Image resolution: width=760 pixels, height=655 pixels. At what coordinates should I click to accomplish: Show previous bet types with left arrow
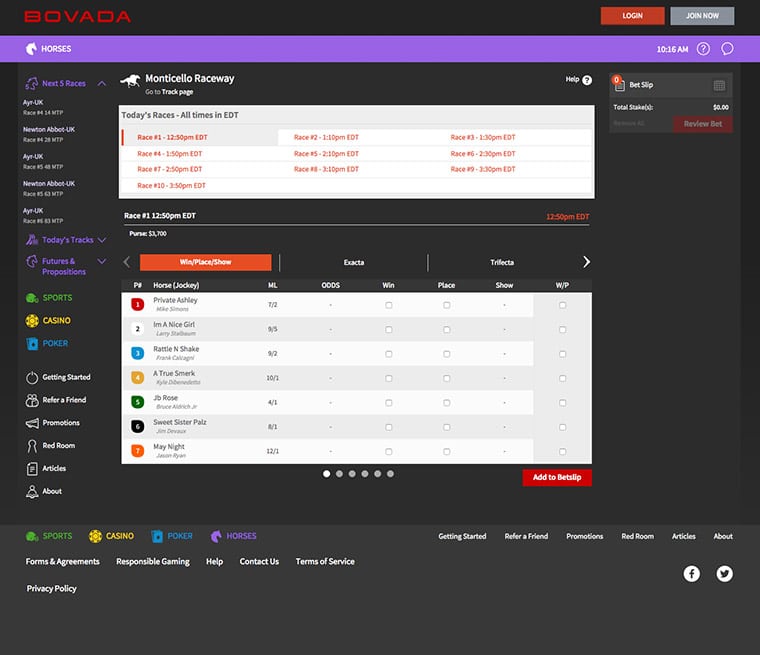pos(127,262)
